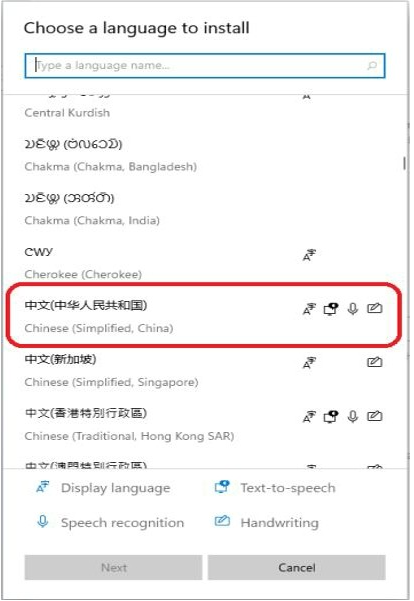Choose Cherokee (Cherokee) from list
The height and width of the screenshot is (601, 414).
coord(205,263)
